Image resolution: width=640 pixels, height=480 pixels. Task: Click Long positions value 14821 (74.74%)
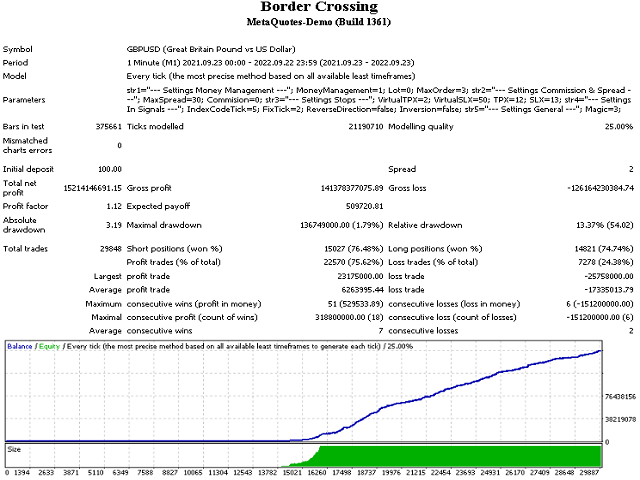[x=604, y=249]
